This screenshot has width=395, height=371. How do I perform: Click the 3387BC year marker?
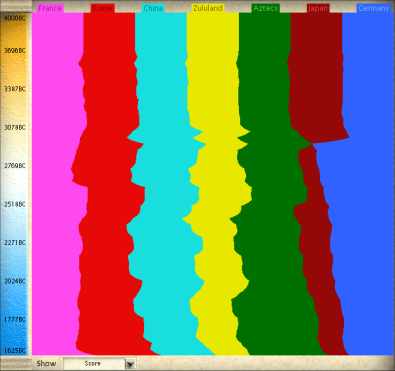(x=14, y=89)
